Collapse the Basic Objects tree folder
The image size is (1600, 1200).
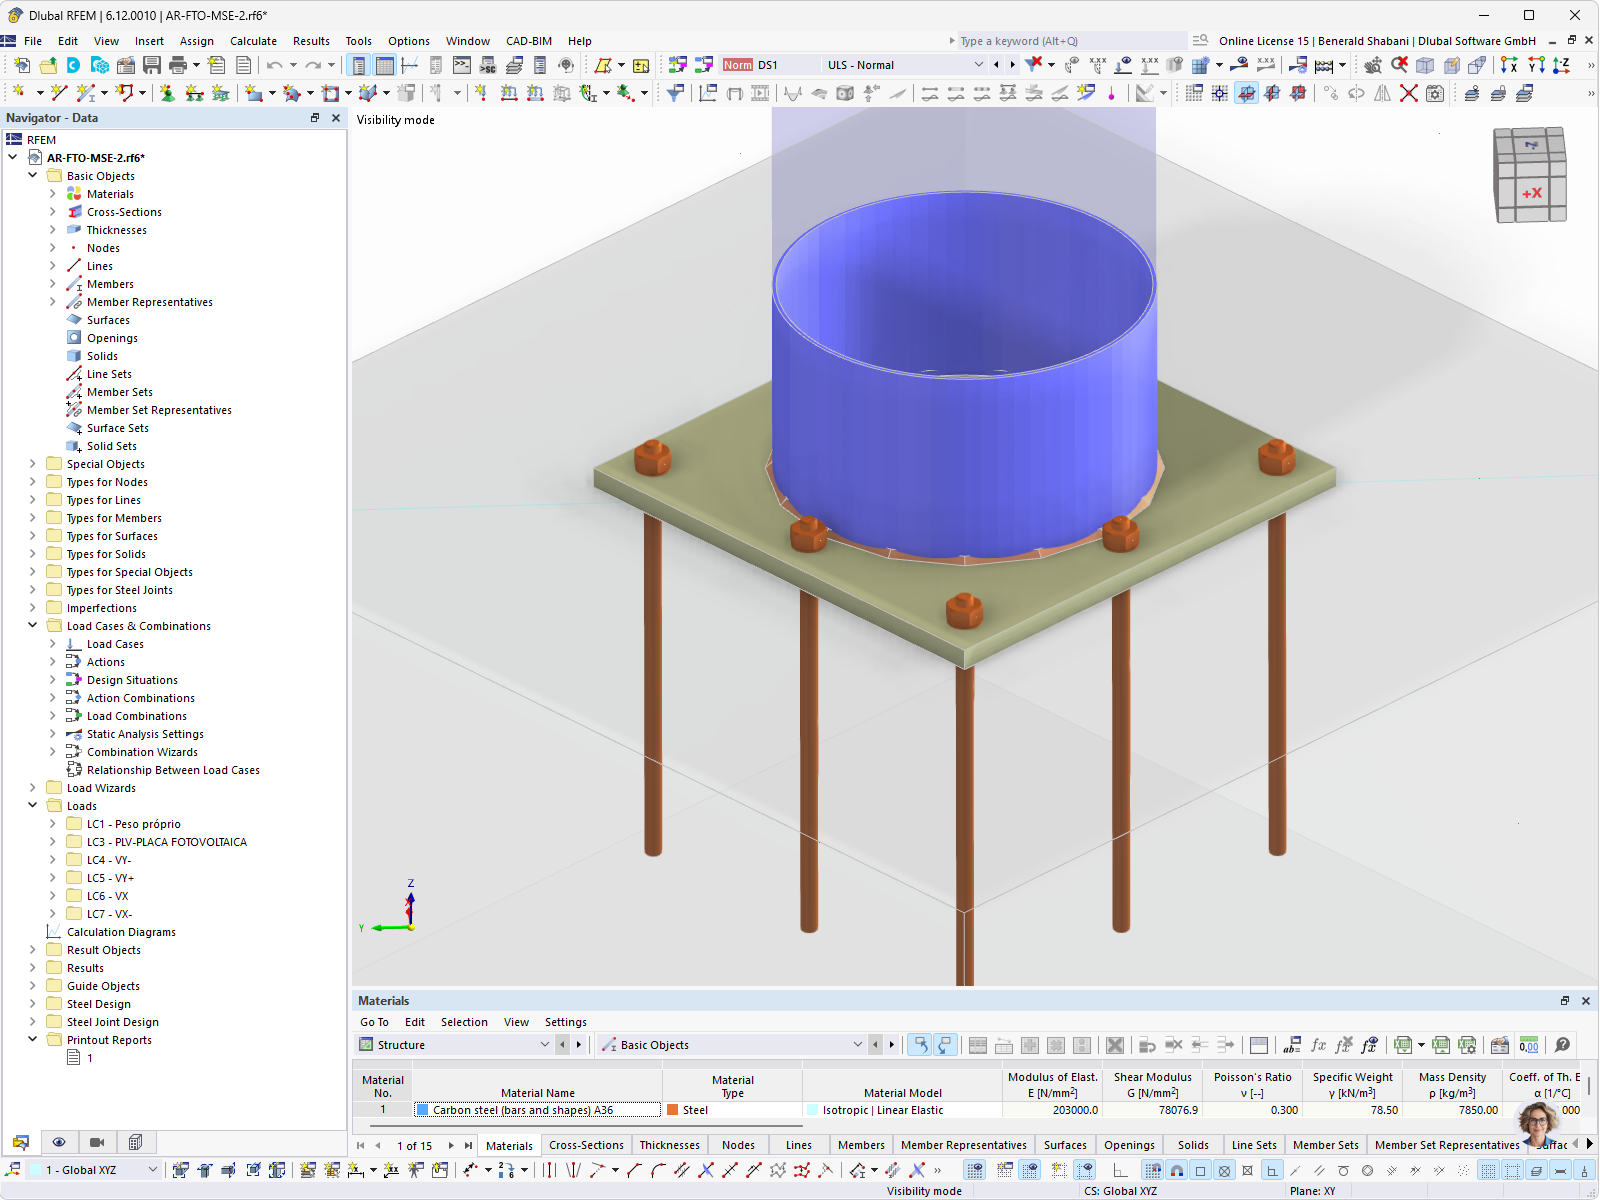(x=32, y=175)
